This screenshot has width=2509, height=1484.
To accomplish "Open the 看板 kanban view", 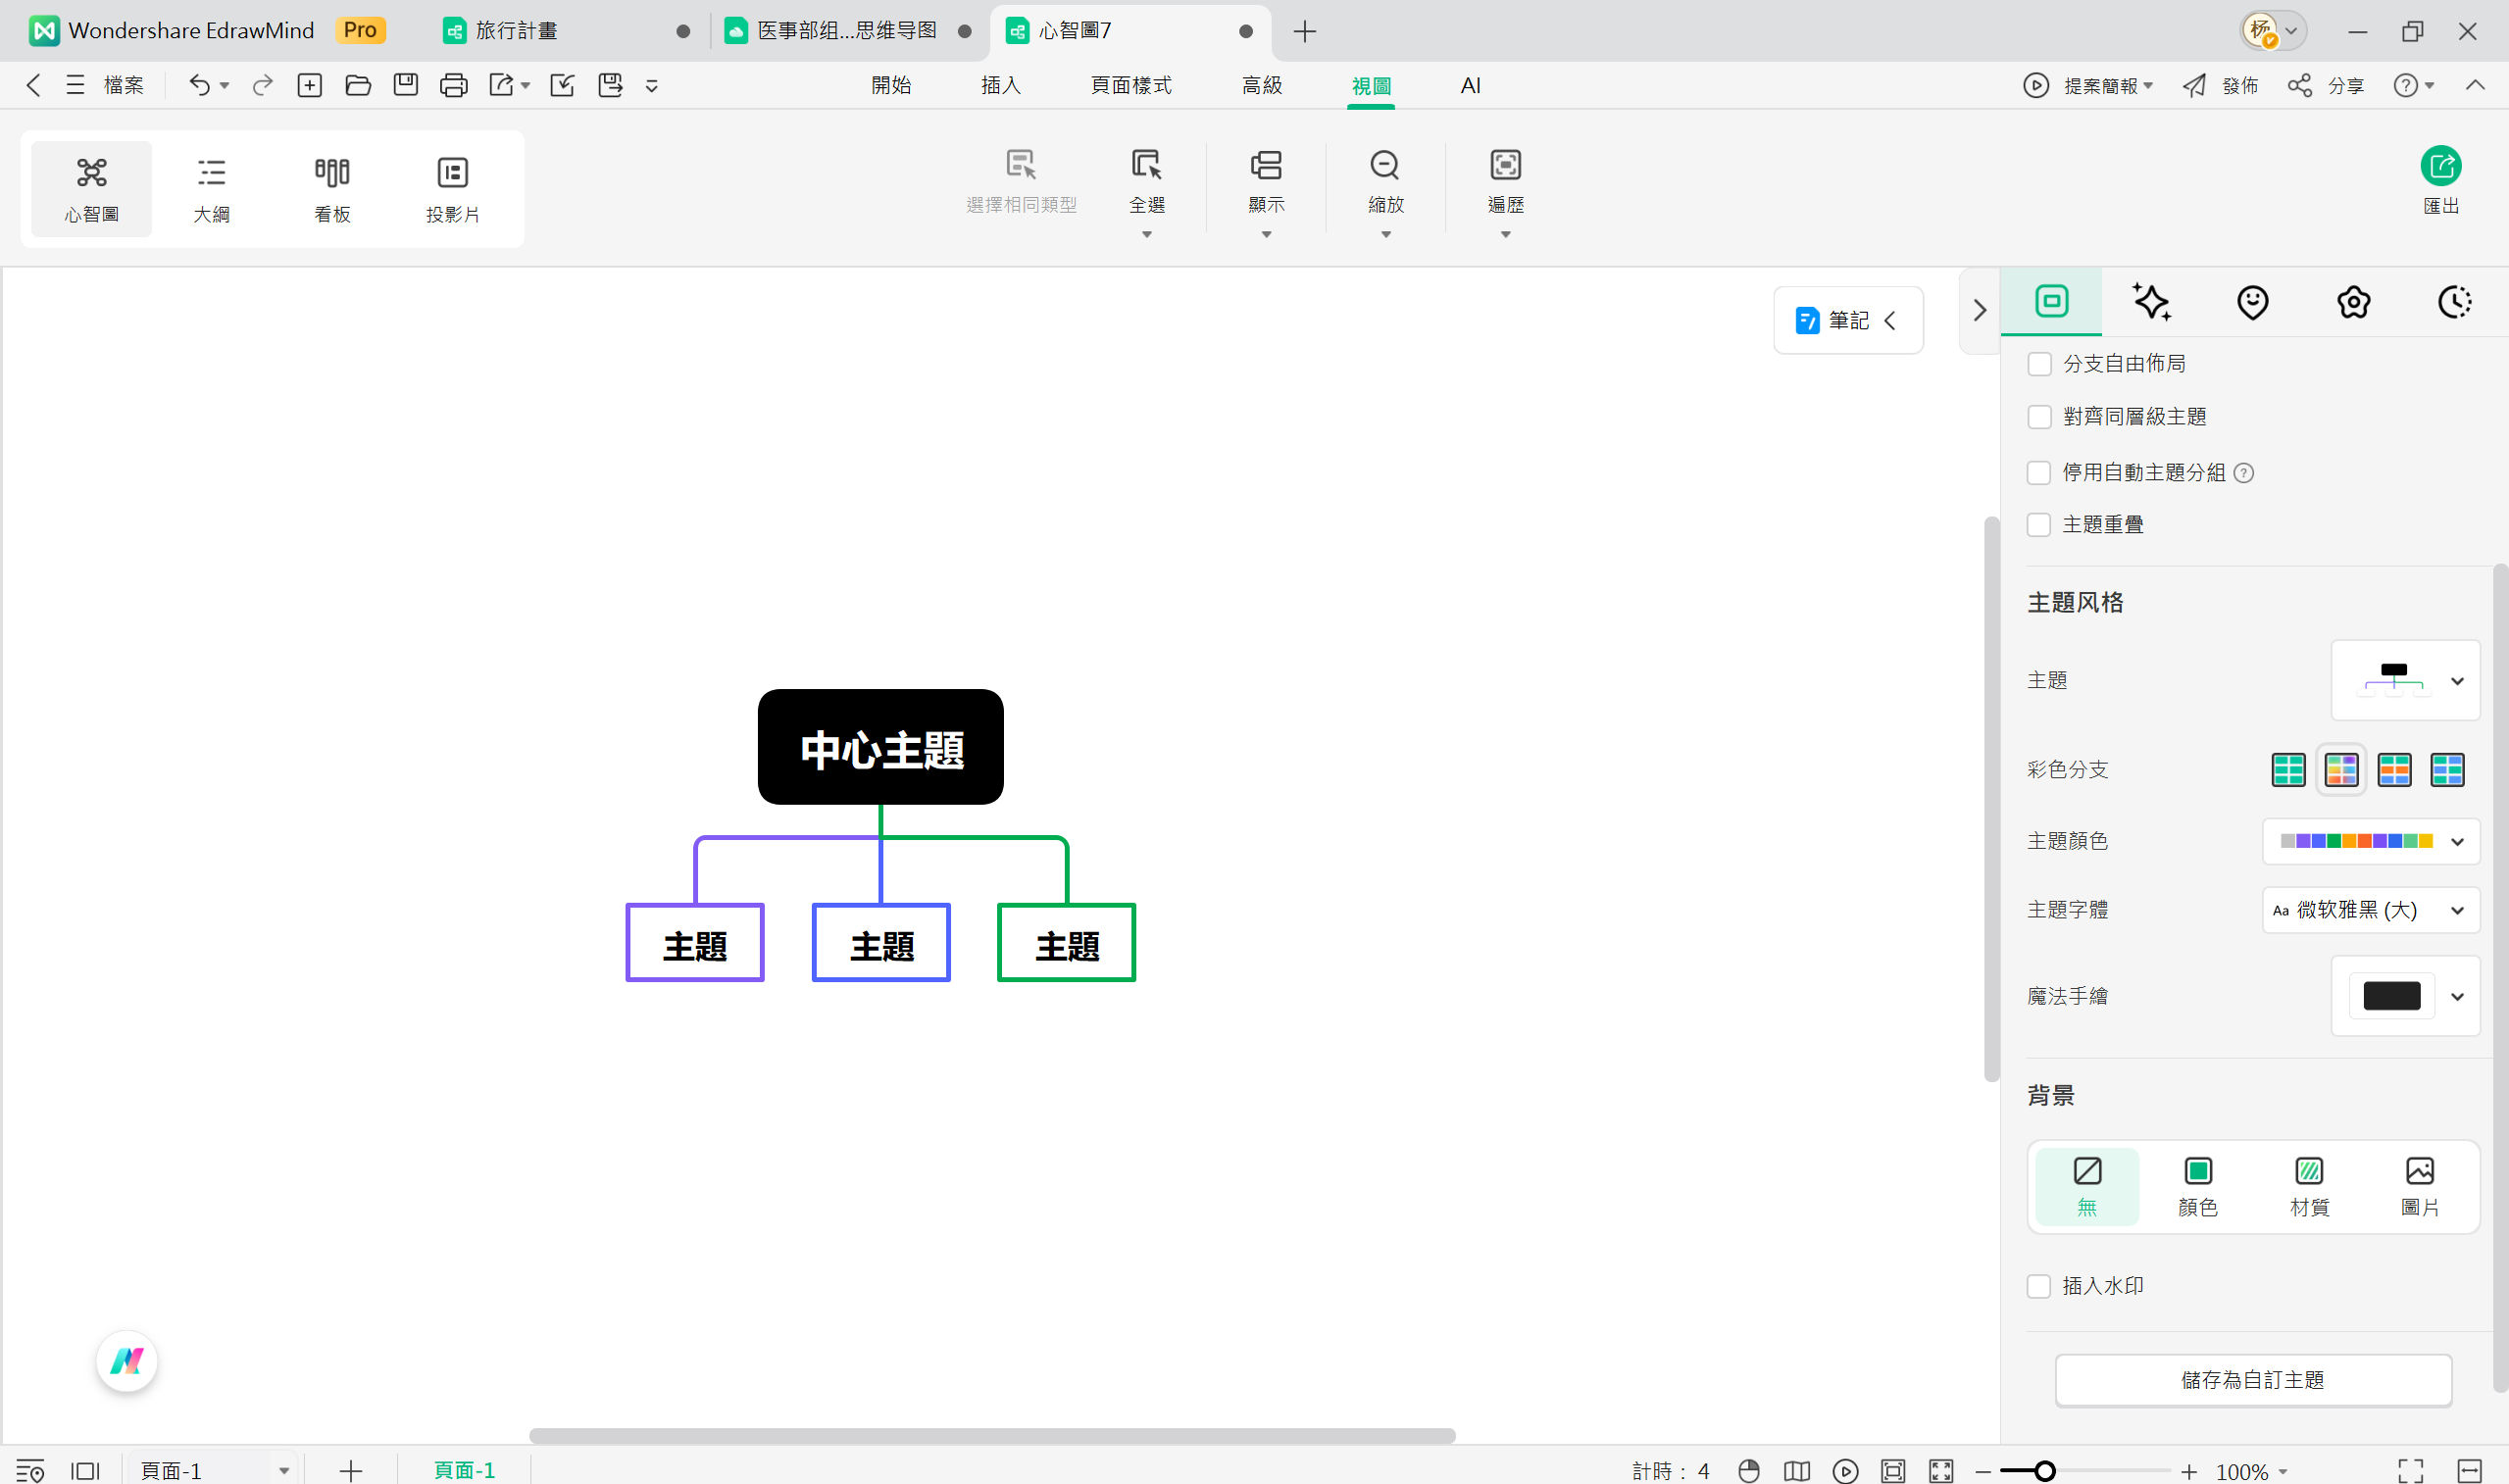I will click(x=332, y=189).
